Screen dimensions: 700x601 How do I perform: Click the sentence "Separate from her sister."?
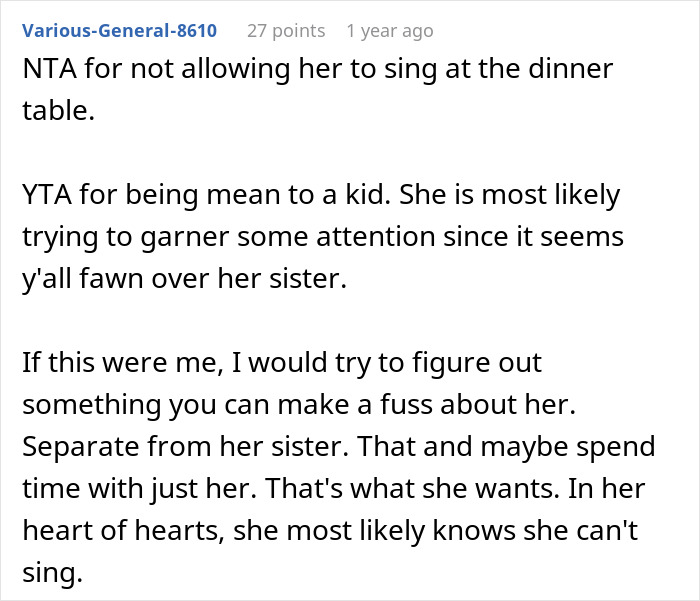tap(157, 447)
